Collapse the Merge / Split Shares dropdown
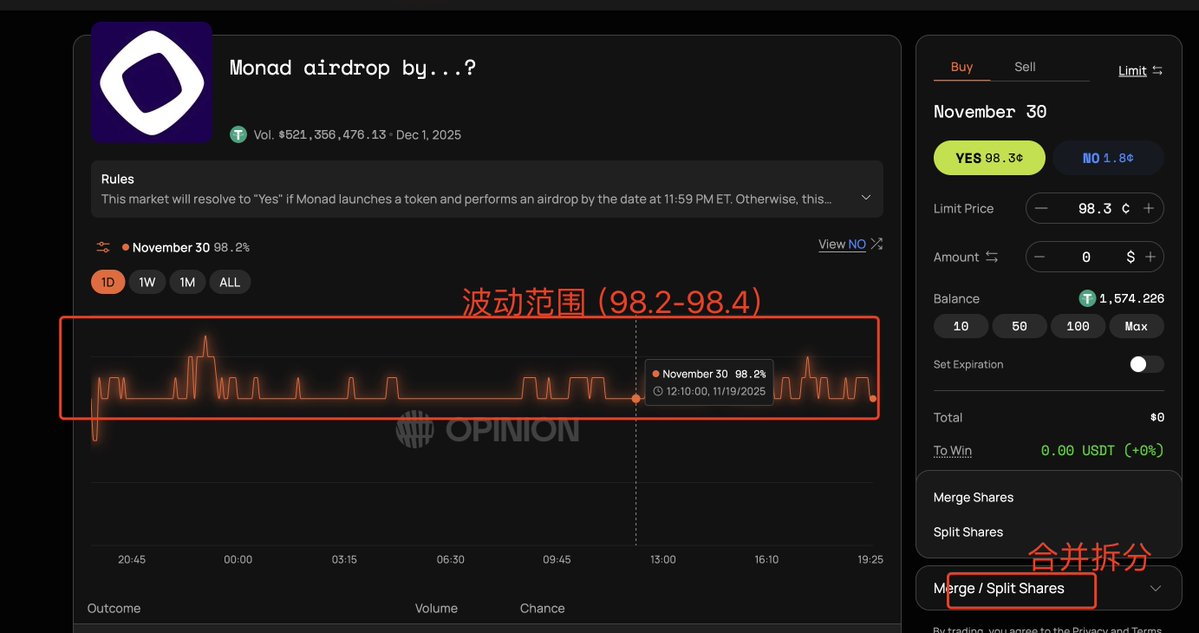The width and height of the screenshot is (1199, 633). 1155,589
